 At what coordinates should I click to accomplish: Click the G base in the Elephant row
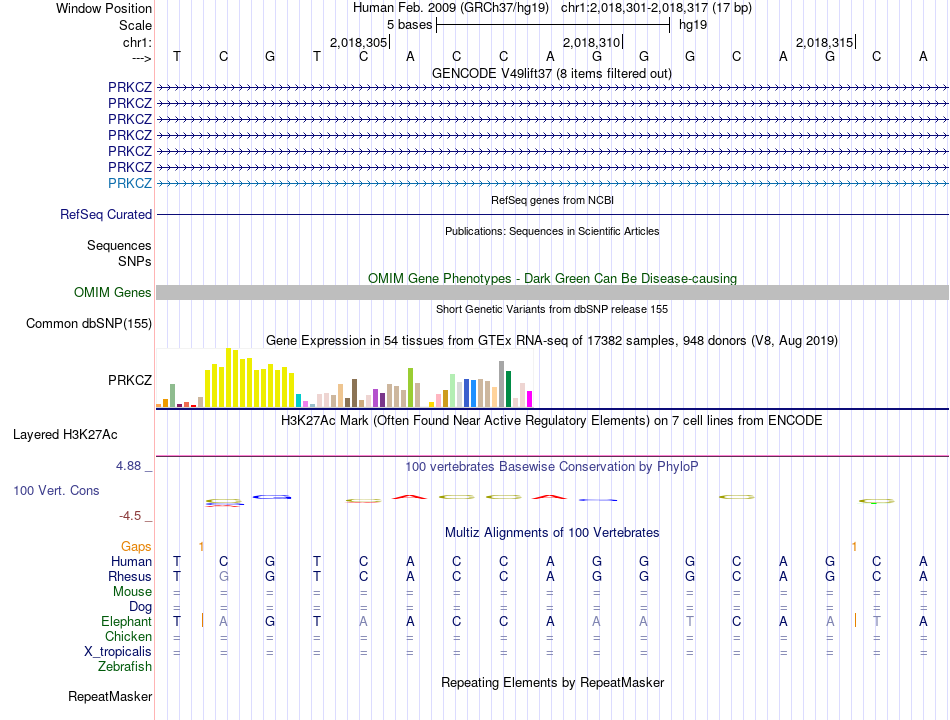coord(270,621)
